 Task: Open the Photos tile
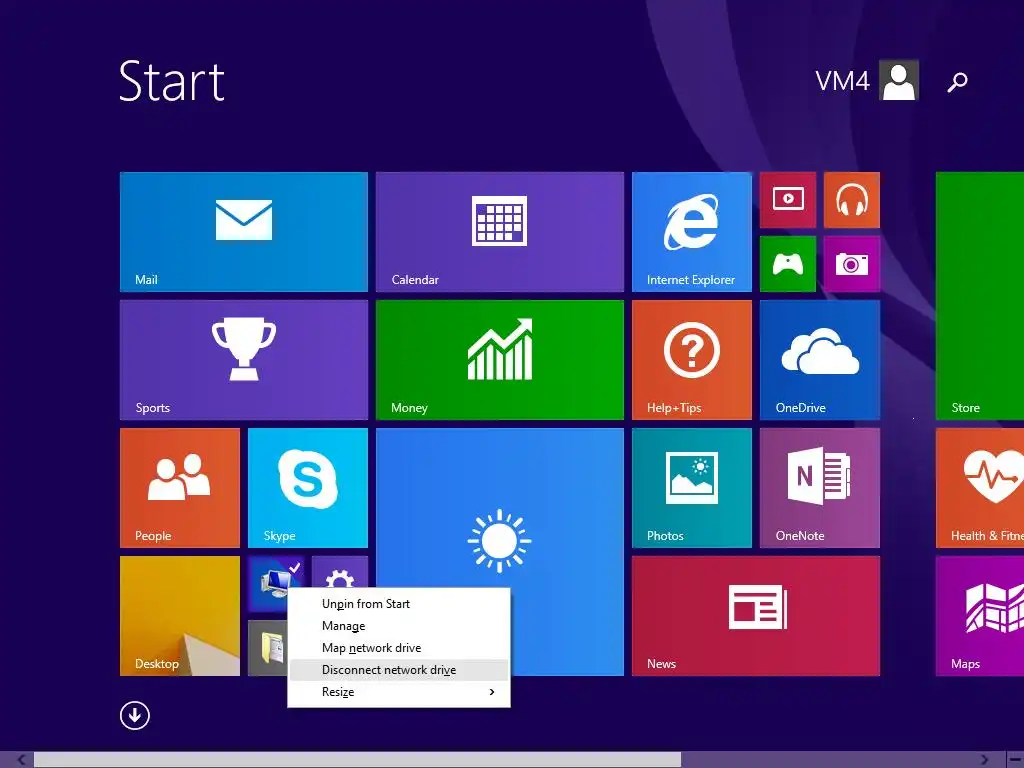tap(692, 488)
